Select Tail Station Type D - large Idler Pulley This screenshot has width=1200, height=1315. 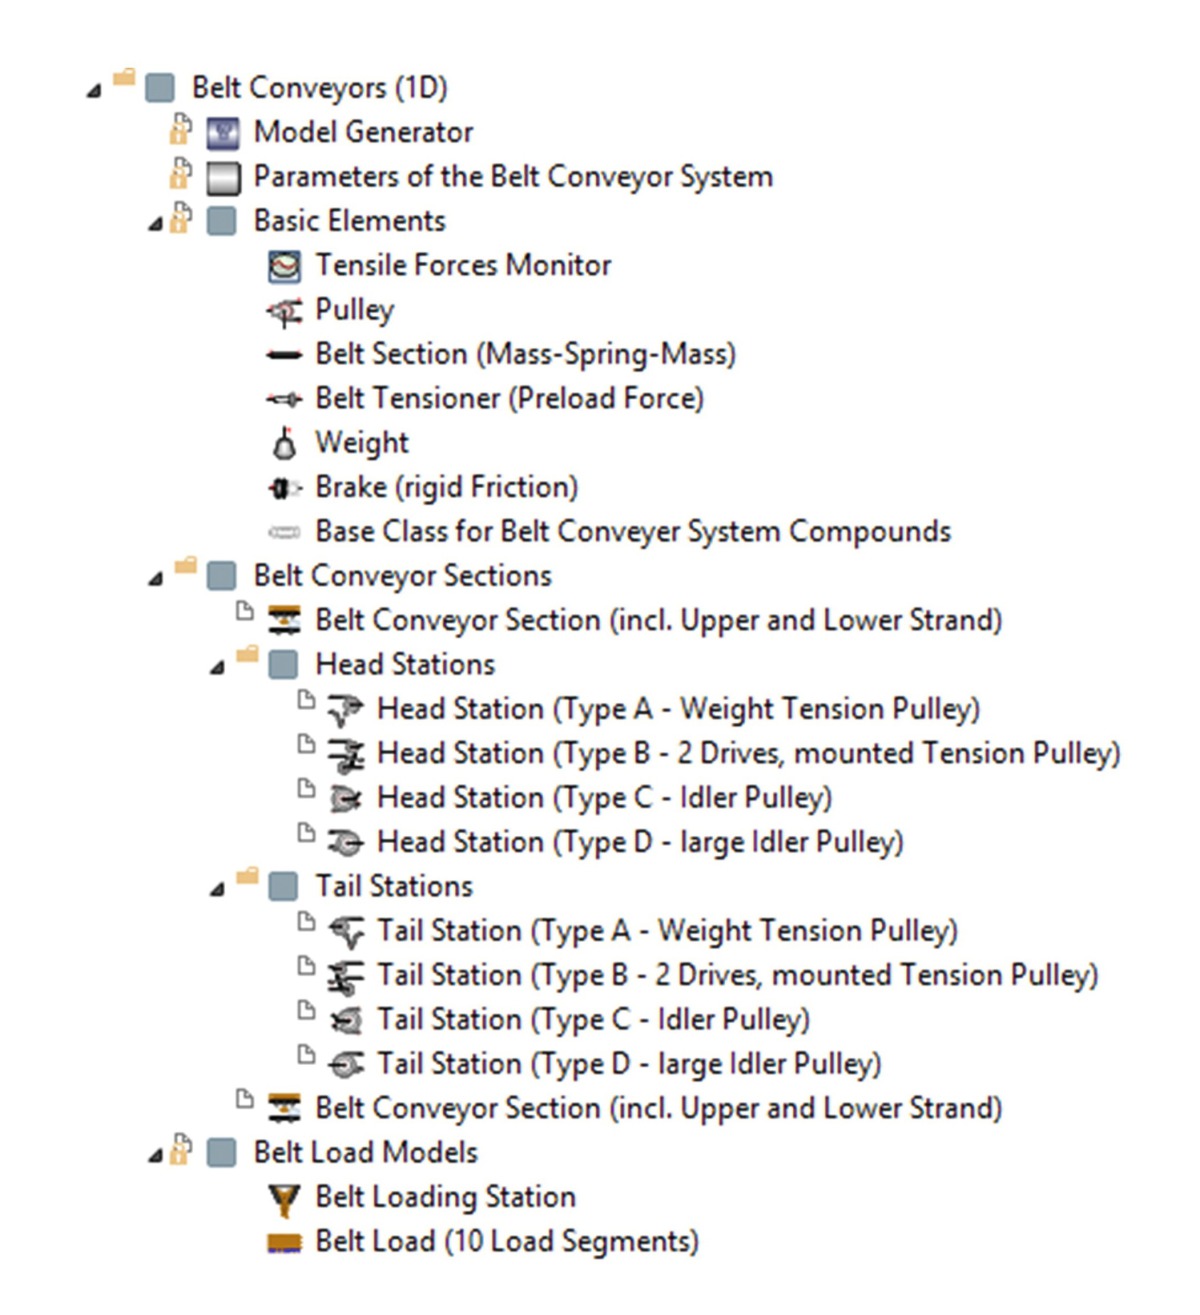[x=629, y=1064]
